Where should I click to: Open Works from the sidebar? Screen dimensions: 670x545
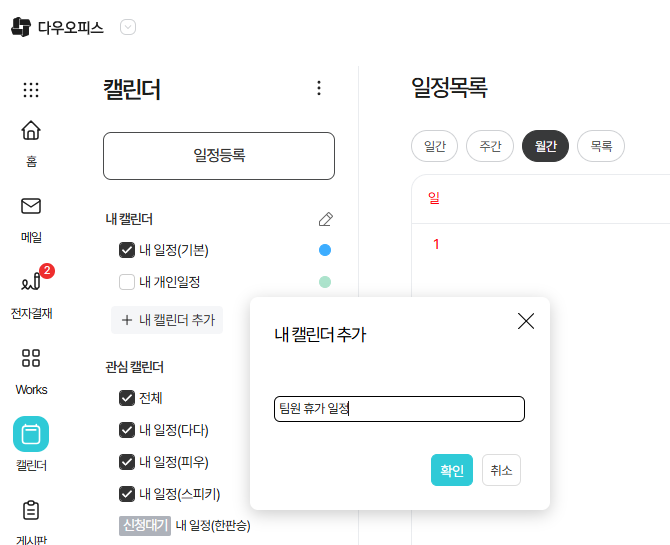pos(31,358)
